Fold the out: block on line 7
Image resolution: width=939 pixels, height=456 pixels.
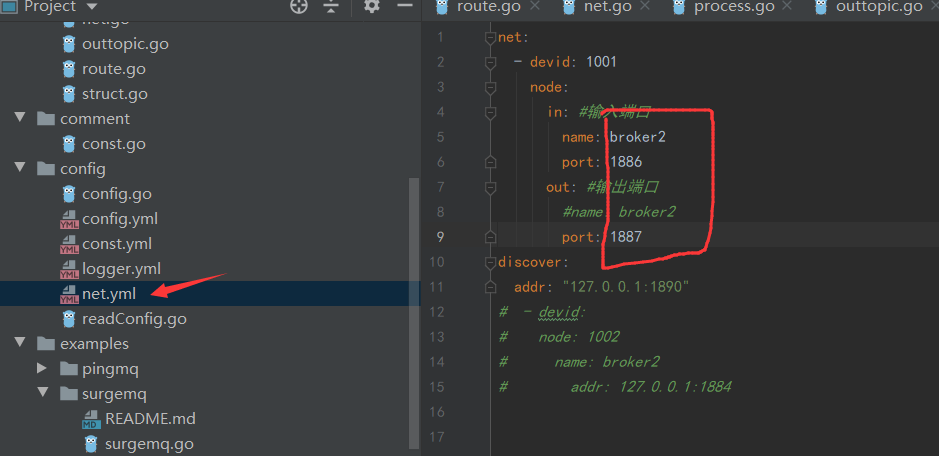point(490,188)
